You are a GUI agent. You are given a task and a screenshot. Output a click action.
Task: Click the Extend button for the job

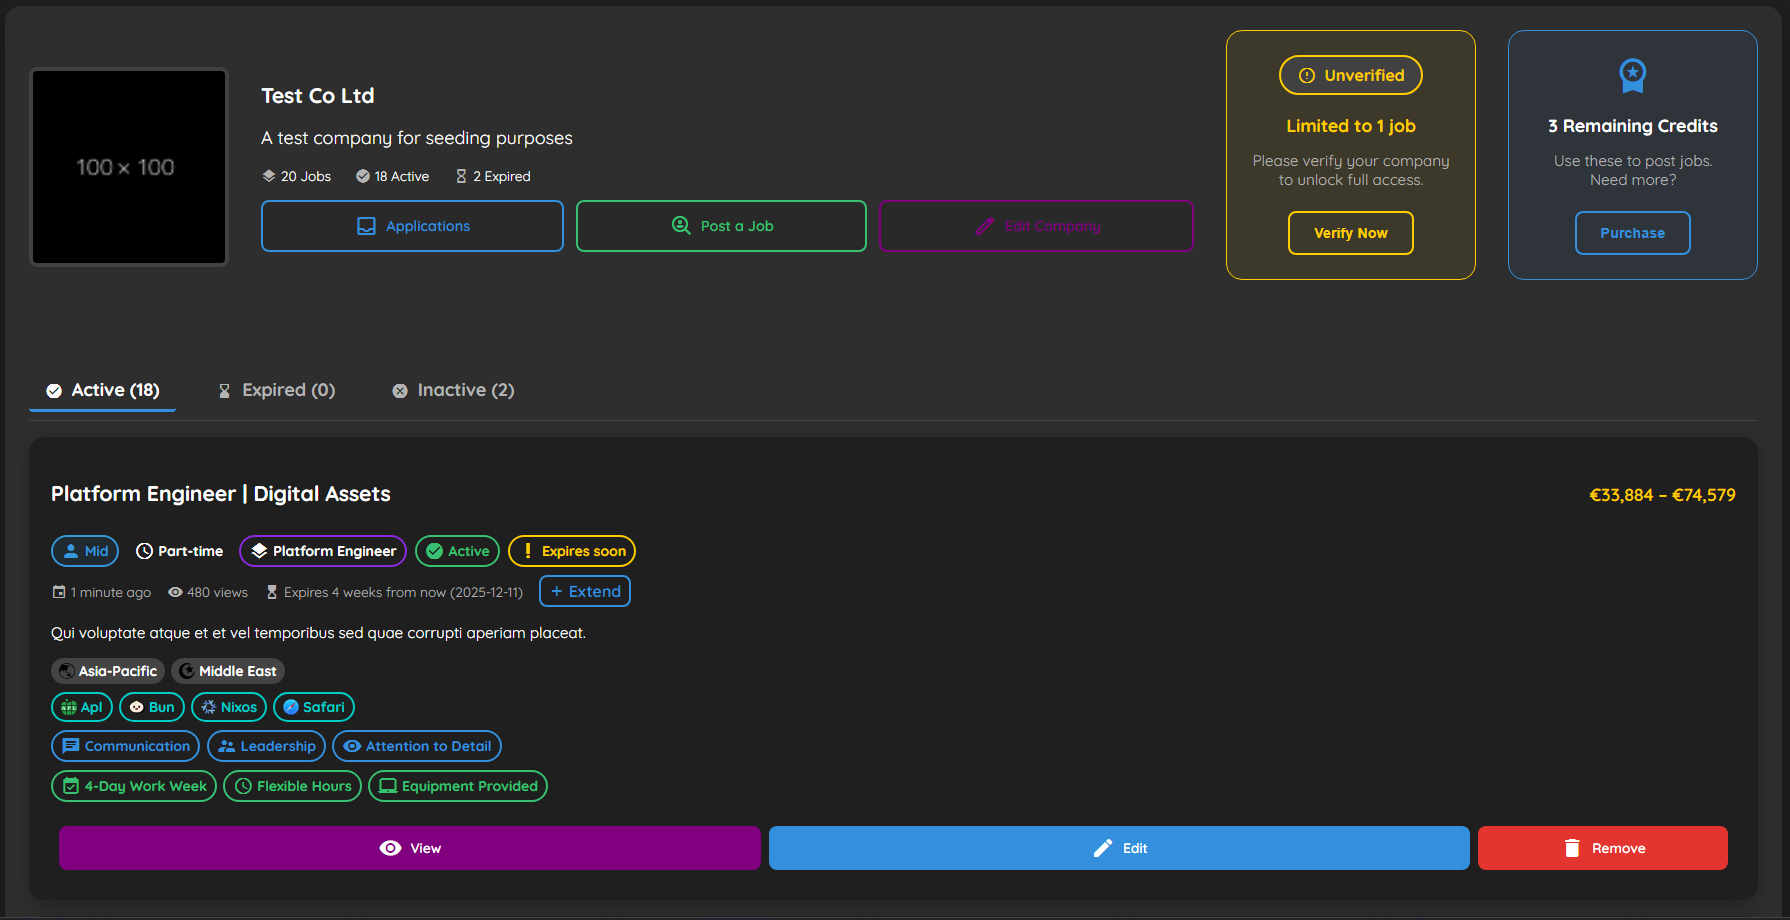584,591
